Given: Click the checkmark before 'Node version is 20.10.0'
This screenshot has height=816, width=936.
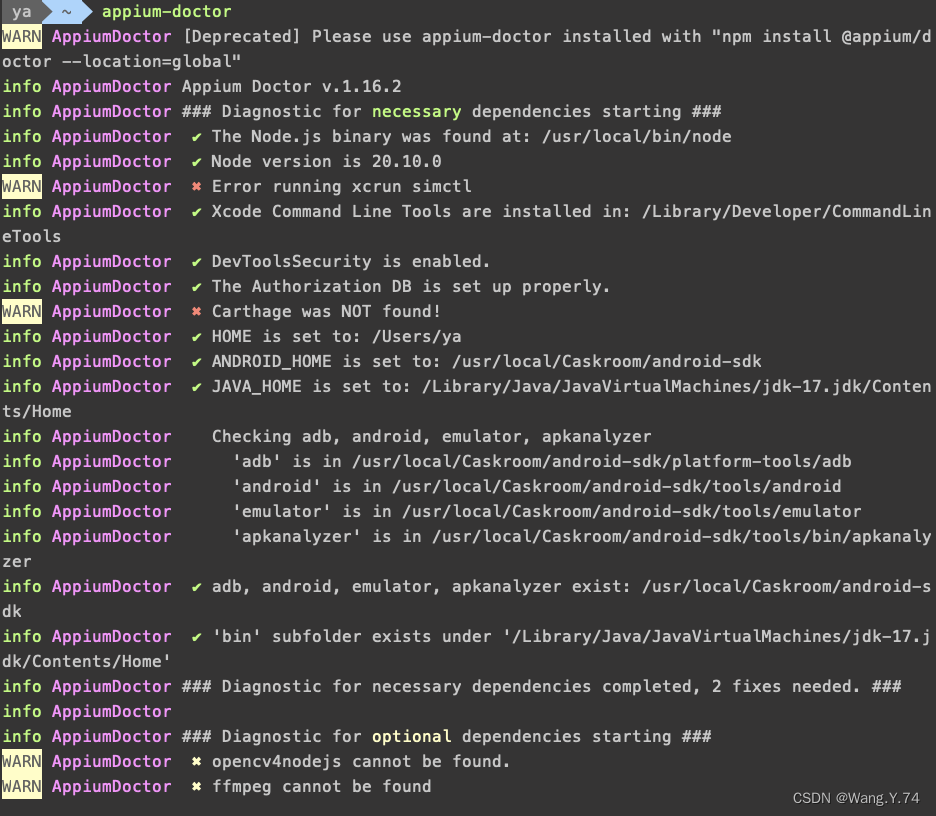Looking at the screenshot, I should coord(196,161).
